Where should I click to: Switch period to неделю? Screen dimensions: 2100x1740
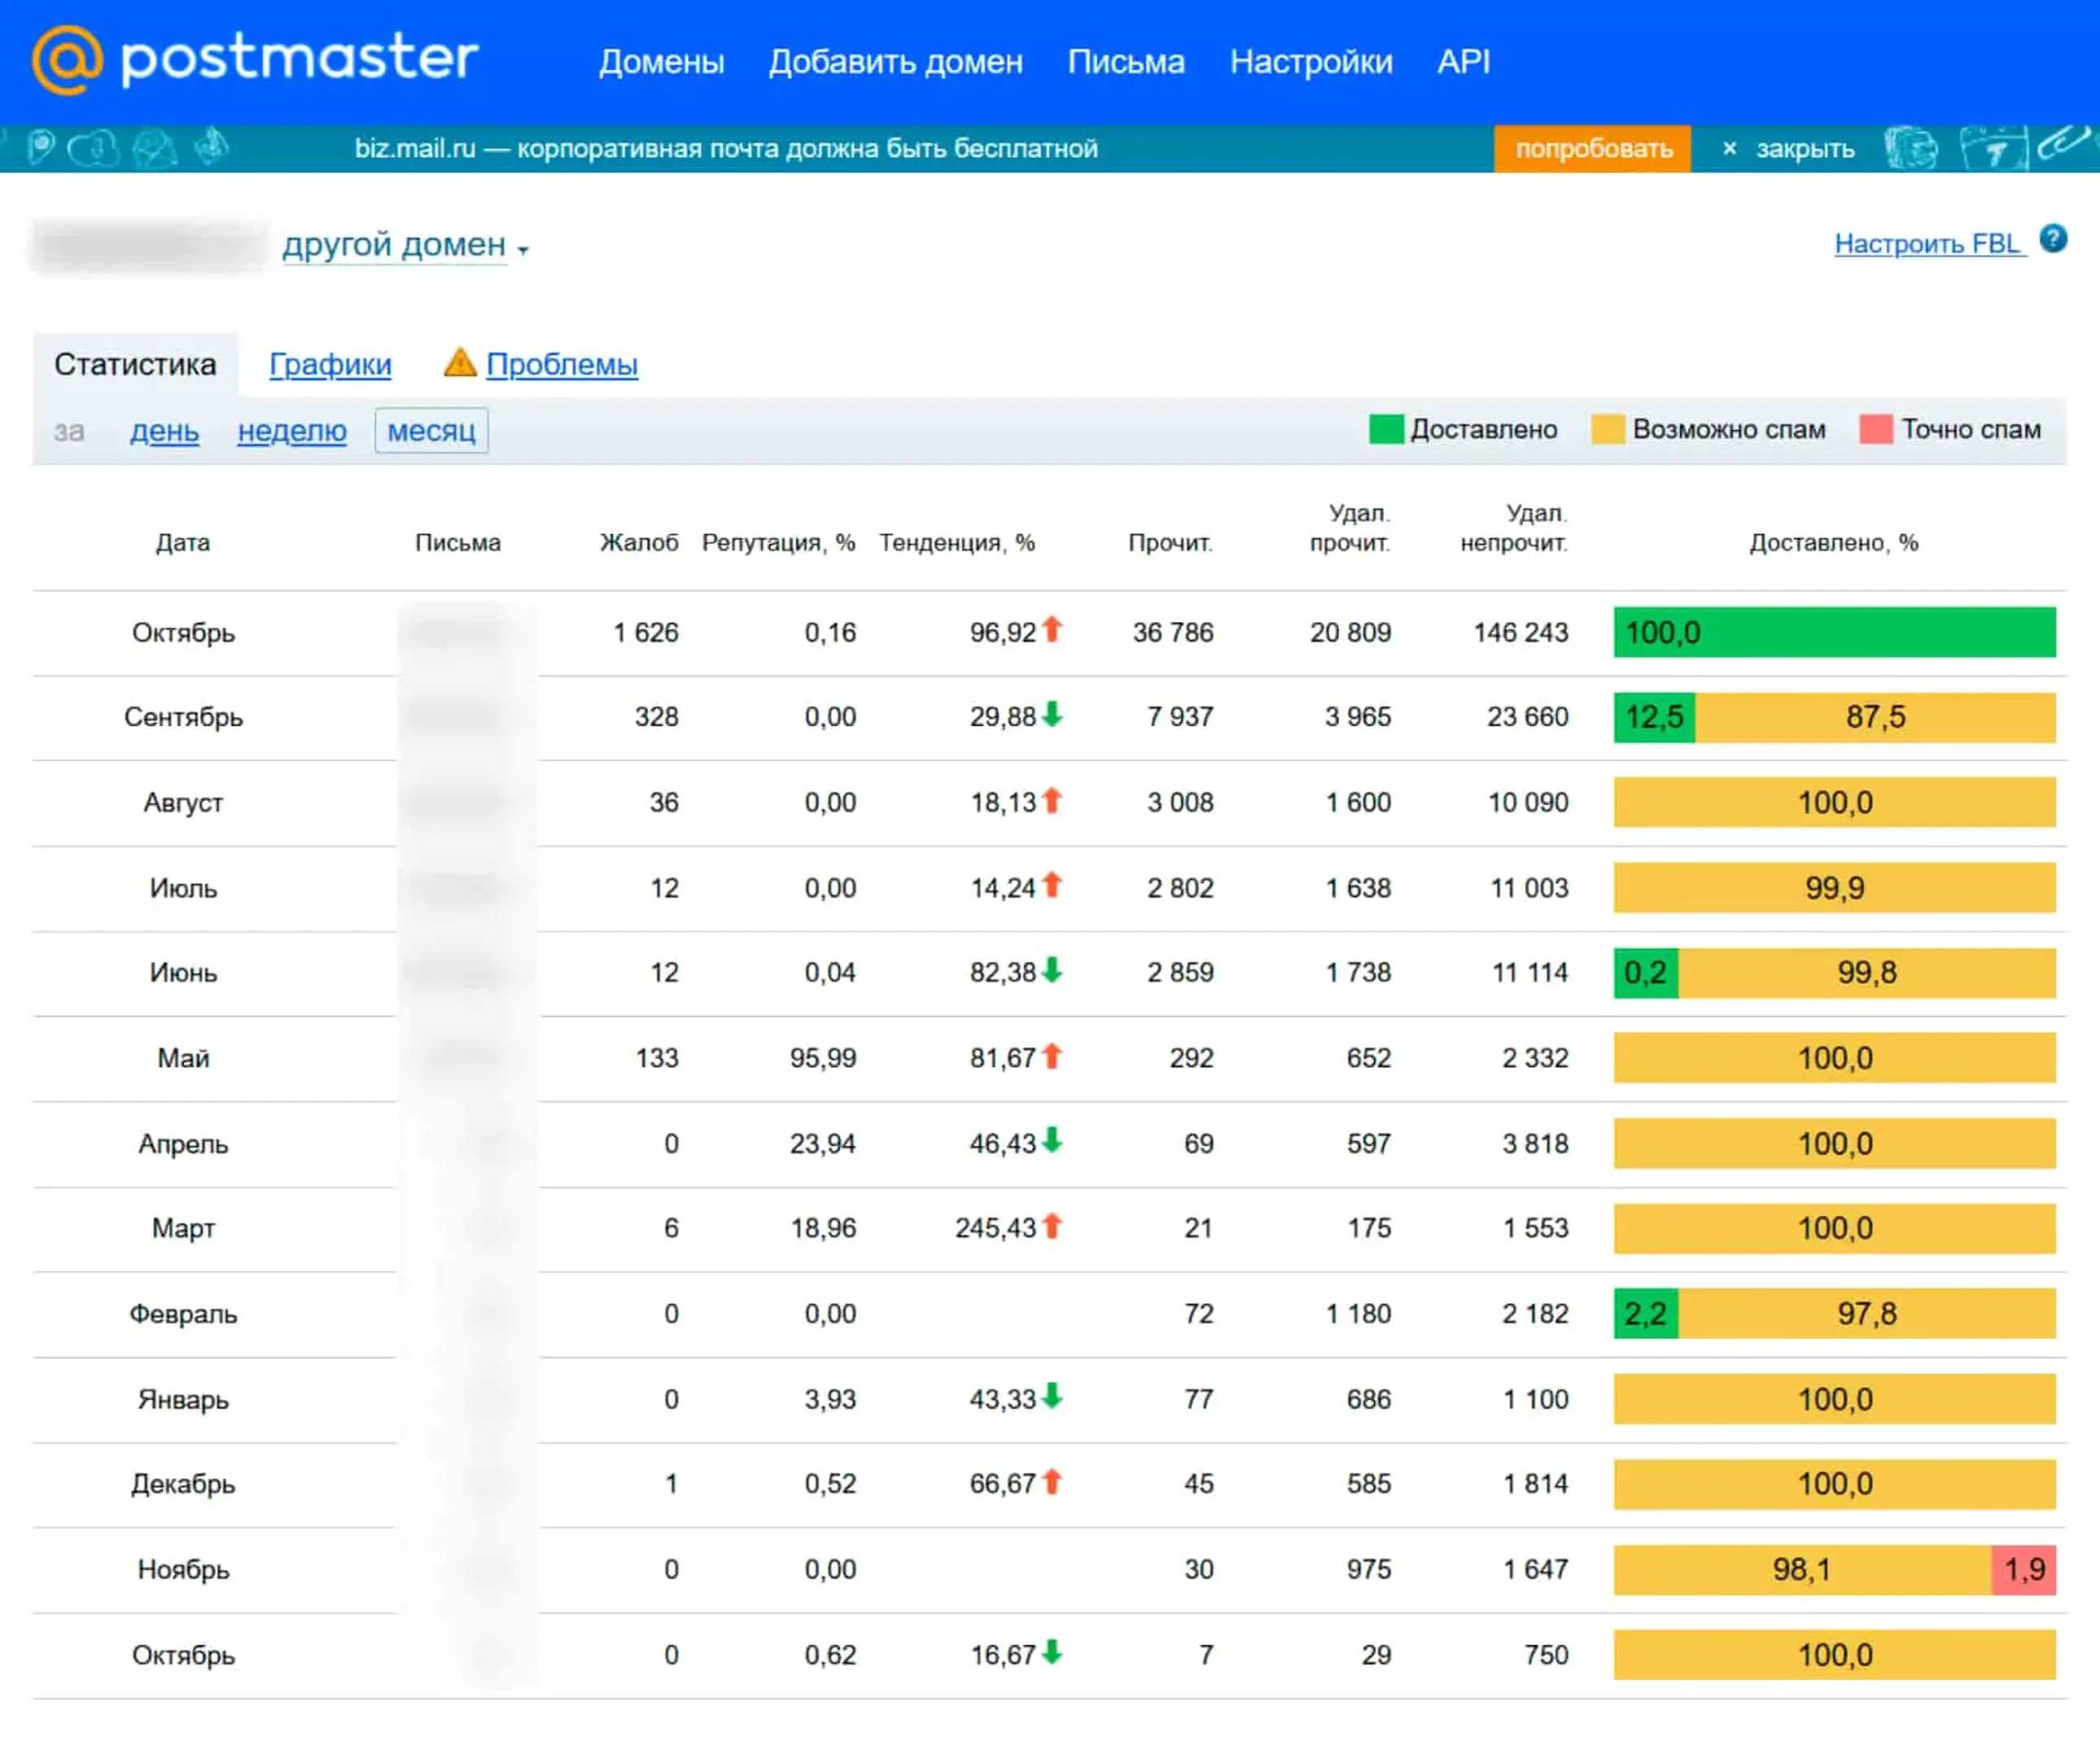click(x=292, y=431)
